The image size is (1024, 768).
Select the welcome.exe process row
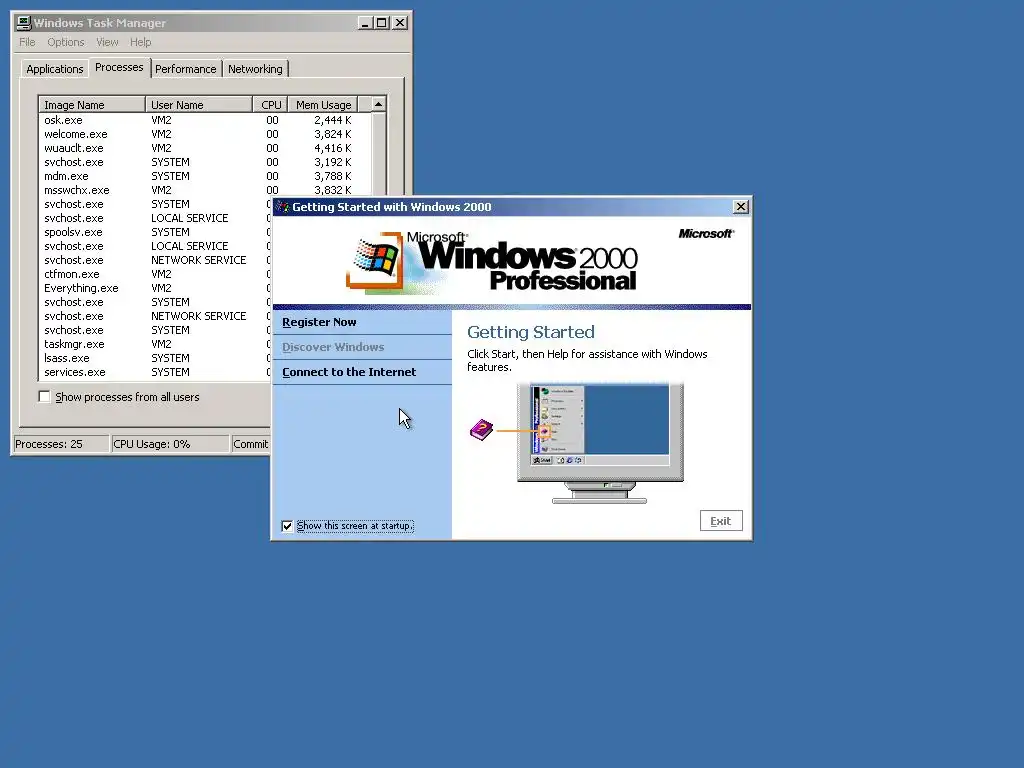pos(204,134)
